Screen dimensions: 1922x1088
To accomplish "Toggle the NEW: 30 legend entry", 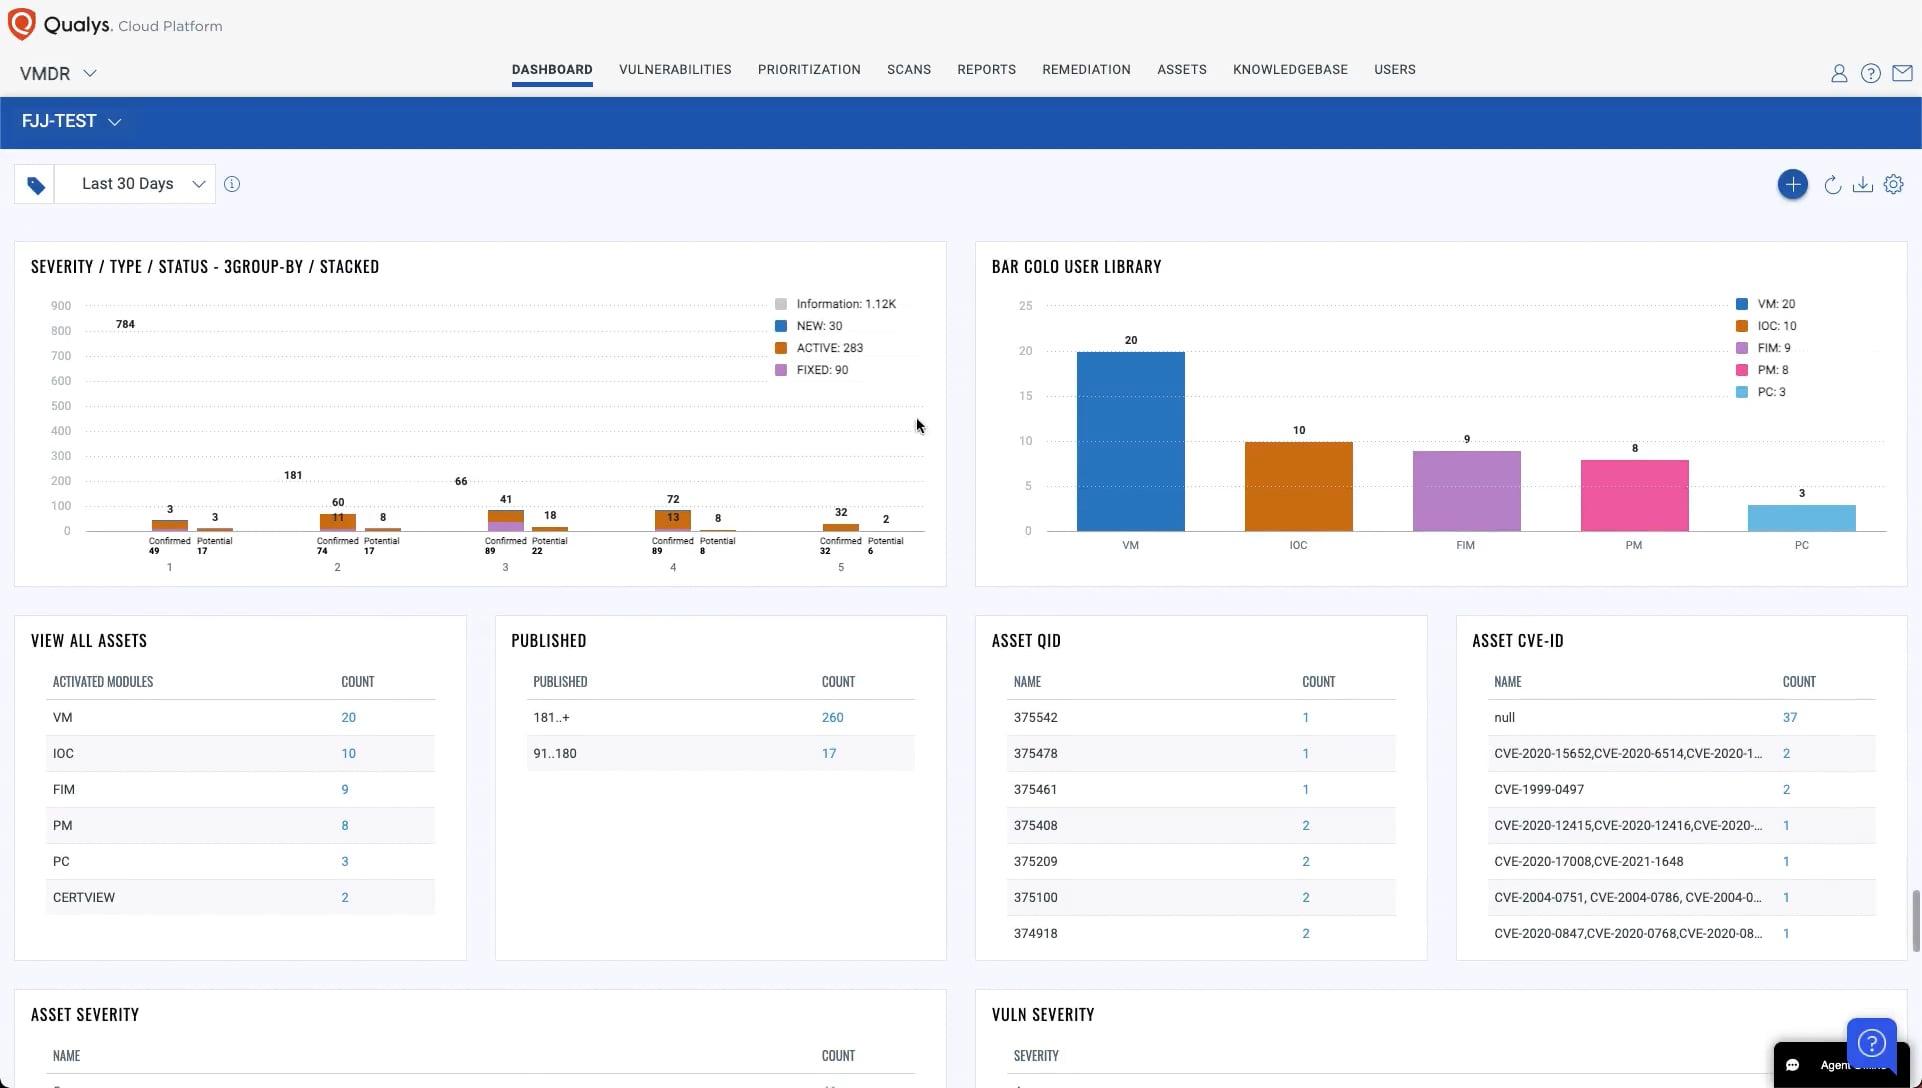I will [809, 326].
